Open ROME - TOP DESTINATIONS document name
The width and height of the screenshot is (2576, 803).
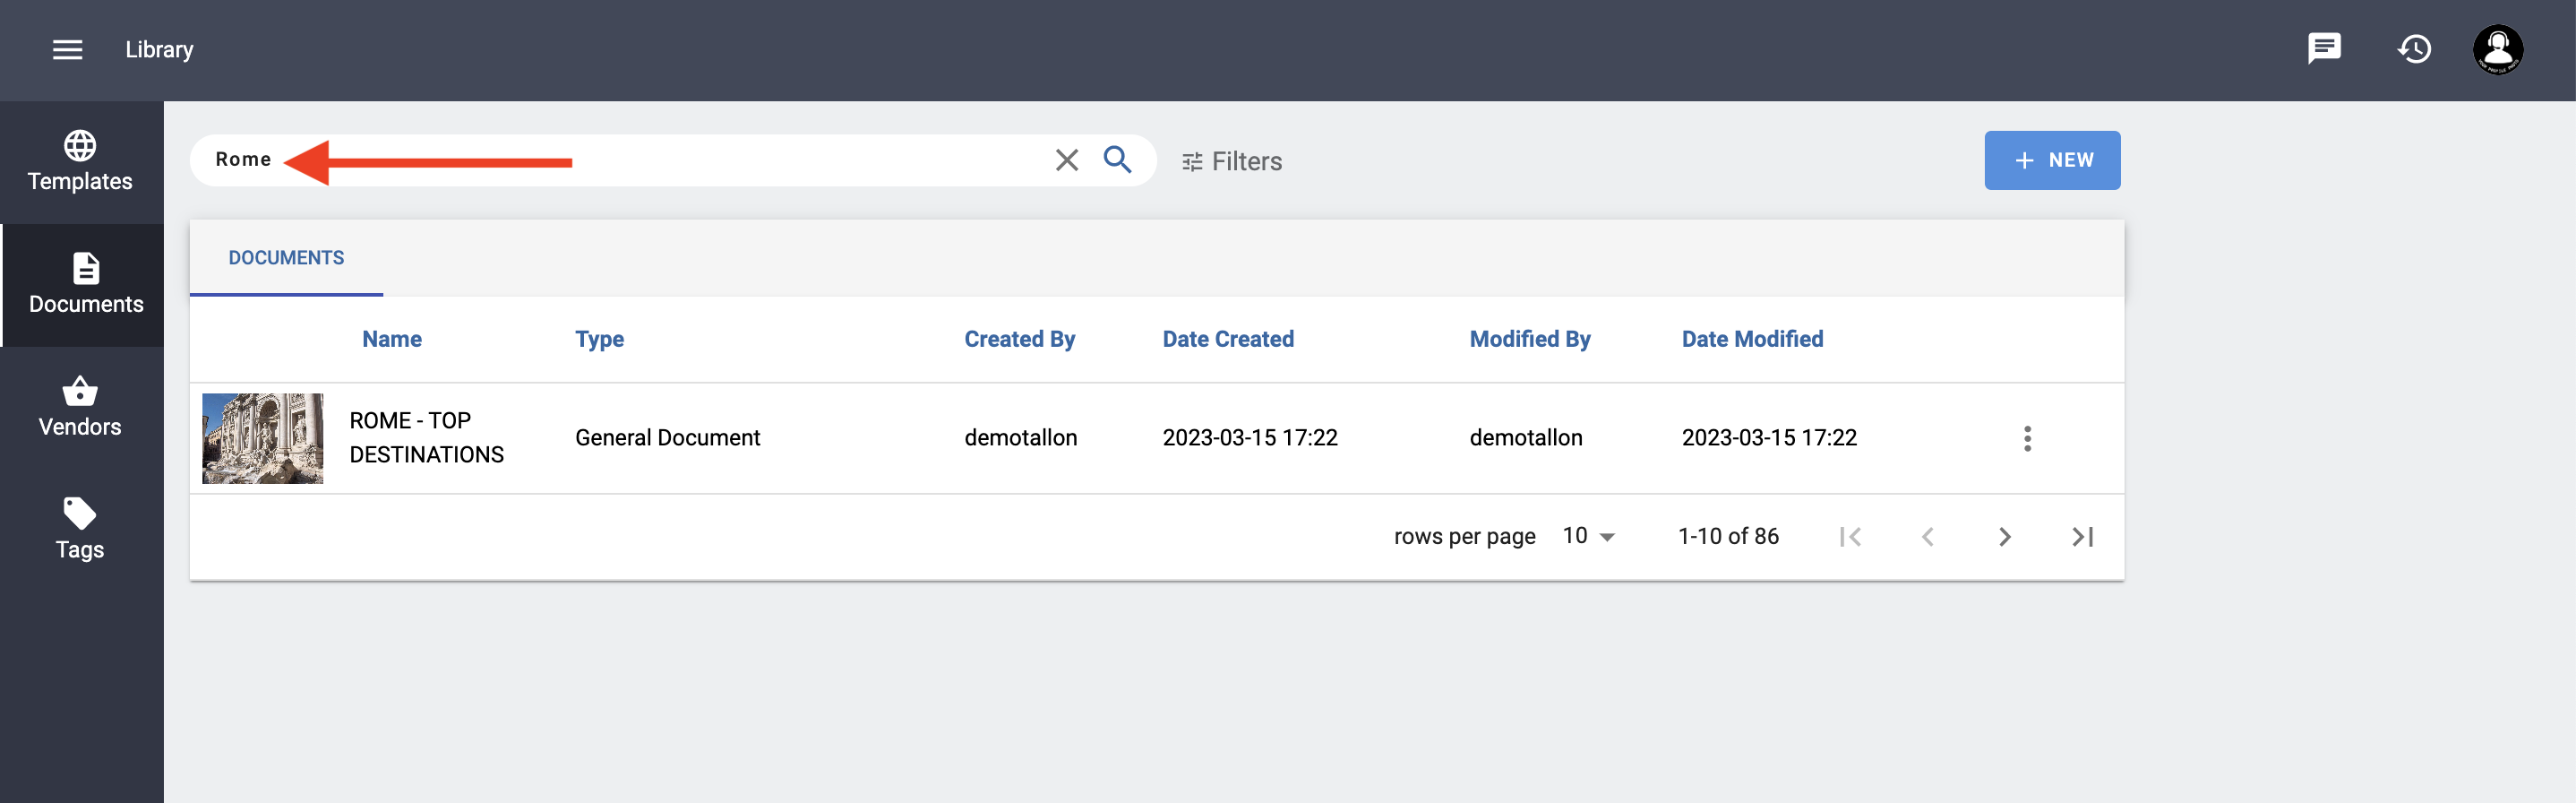[x=427, y=437]
